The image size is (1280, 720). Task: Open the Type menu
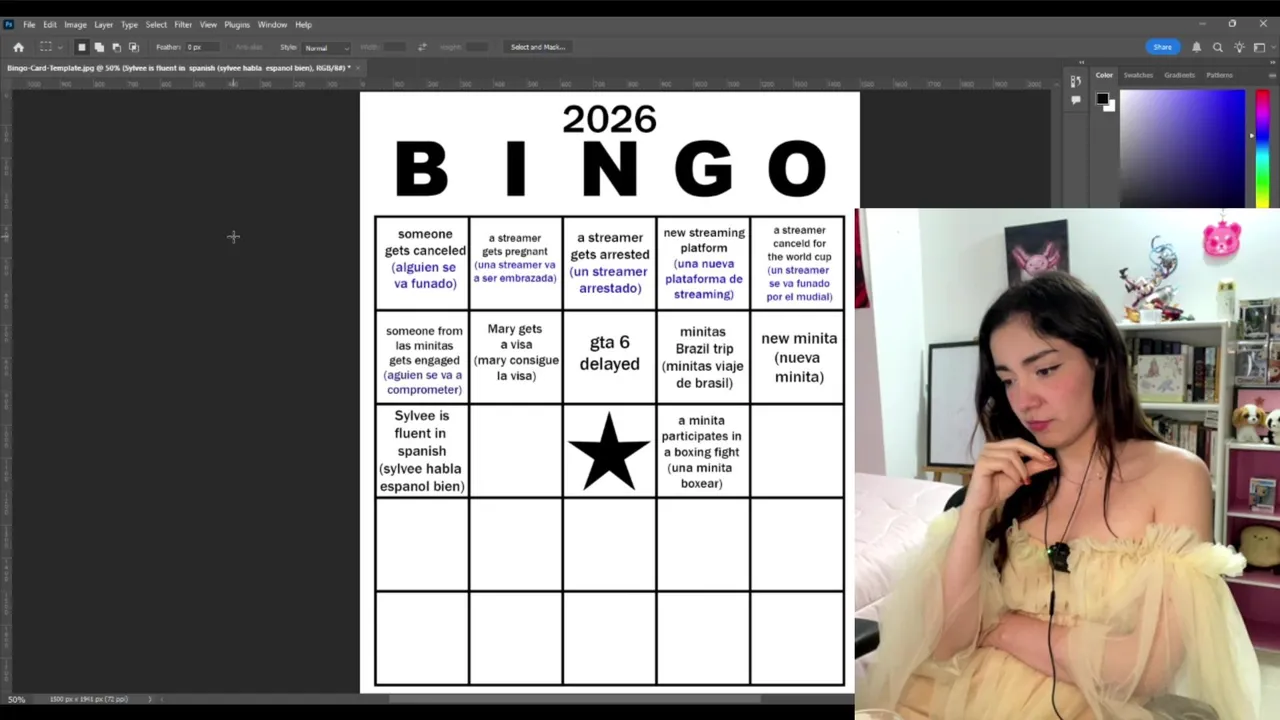pyautogui.click(x=129, y=24)
